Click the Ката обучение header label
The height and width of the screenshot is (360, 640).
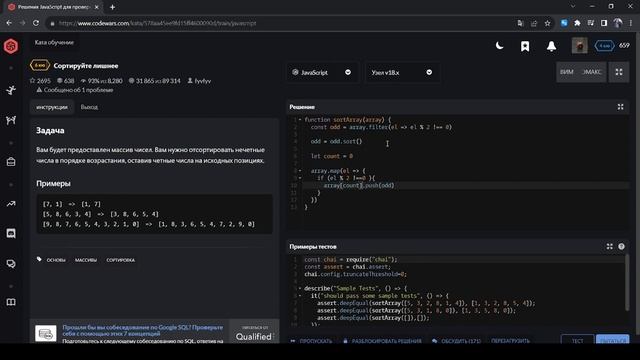pos(54,42)
